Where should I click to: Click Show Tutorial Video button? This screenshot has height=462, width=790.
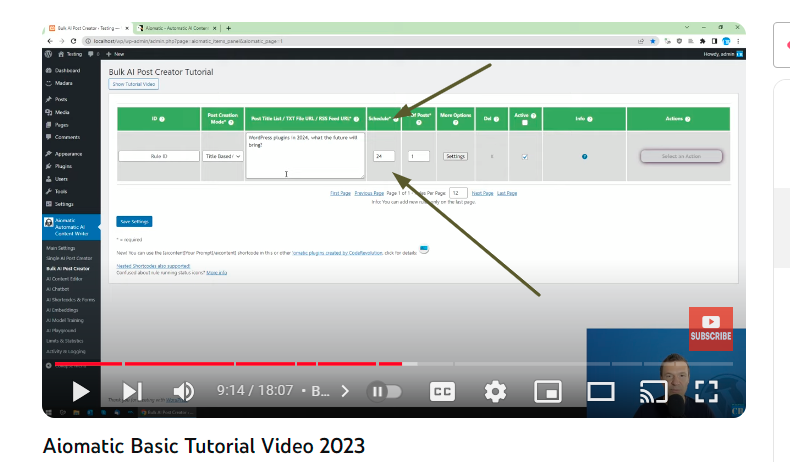(134, 84)
